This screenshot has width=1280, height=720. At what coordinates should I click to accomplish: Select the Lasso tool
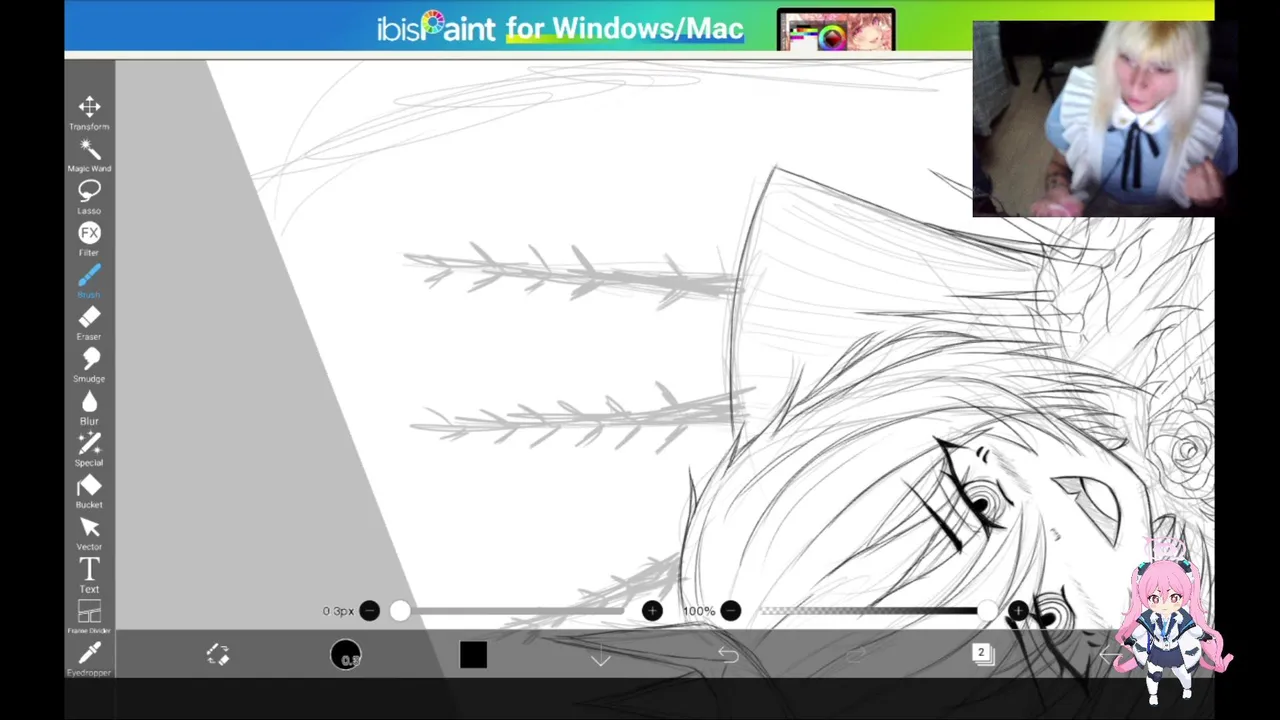[89, 197]
